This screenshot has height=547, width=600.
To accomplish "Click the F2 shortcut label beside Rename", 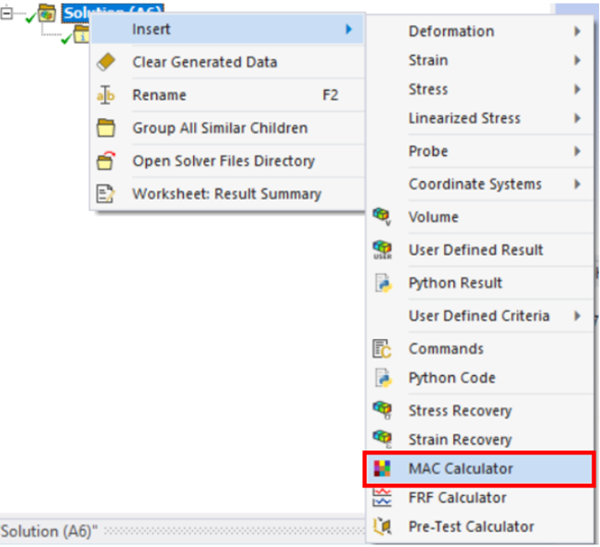I will tap(331, 95).
